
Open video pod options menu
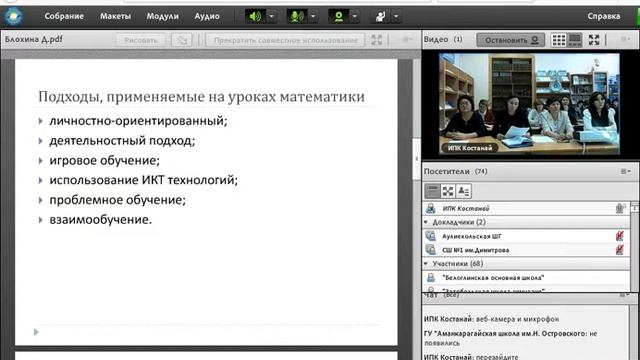point(624,39)
